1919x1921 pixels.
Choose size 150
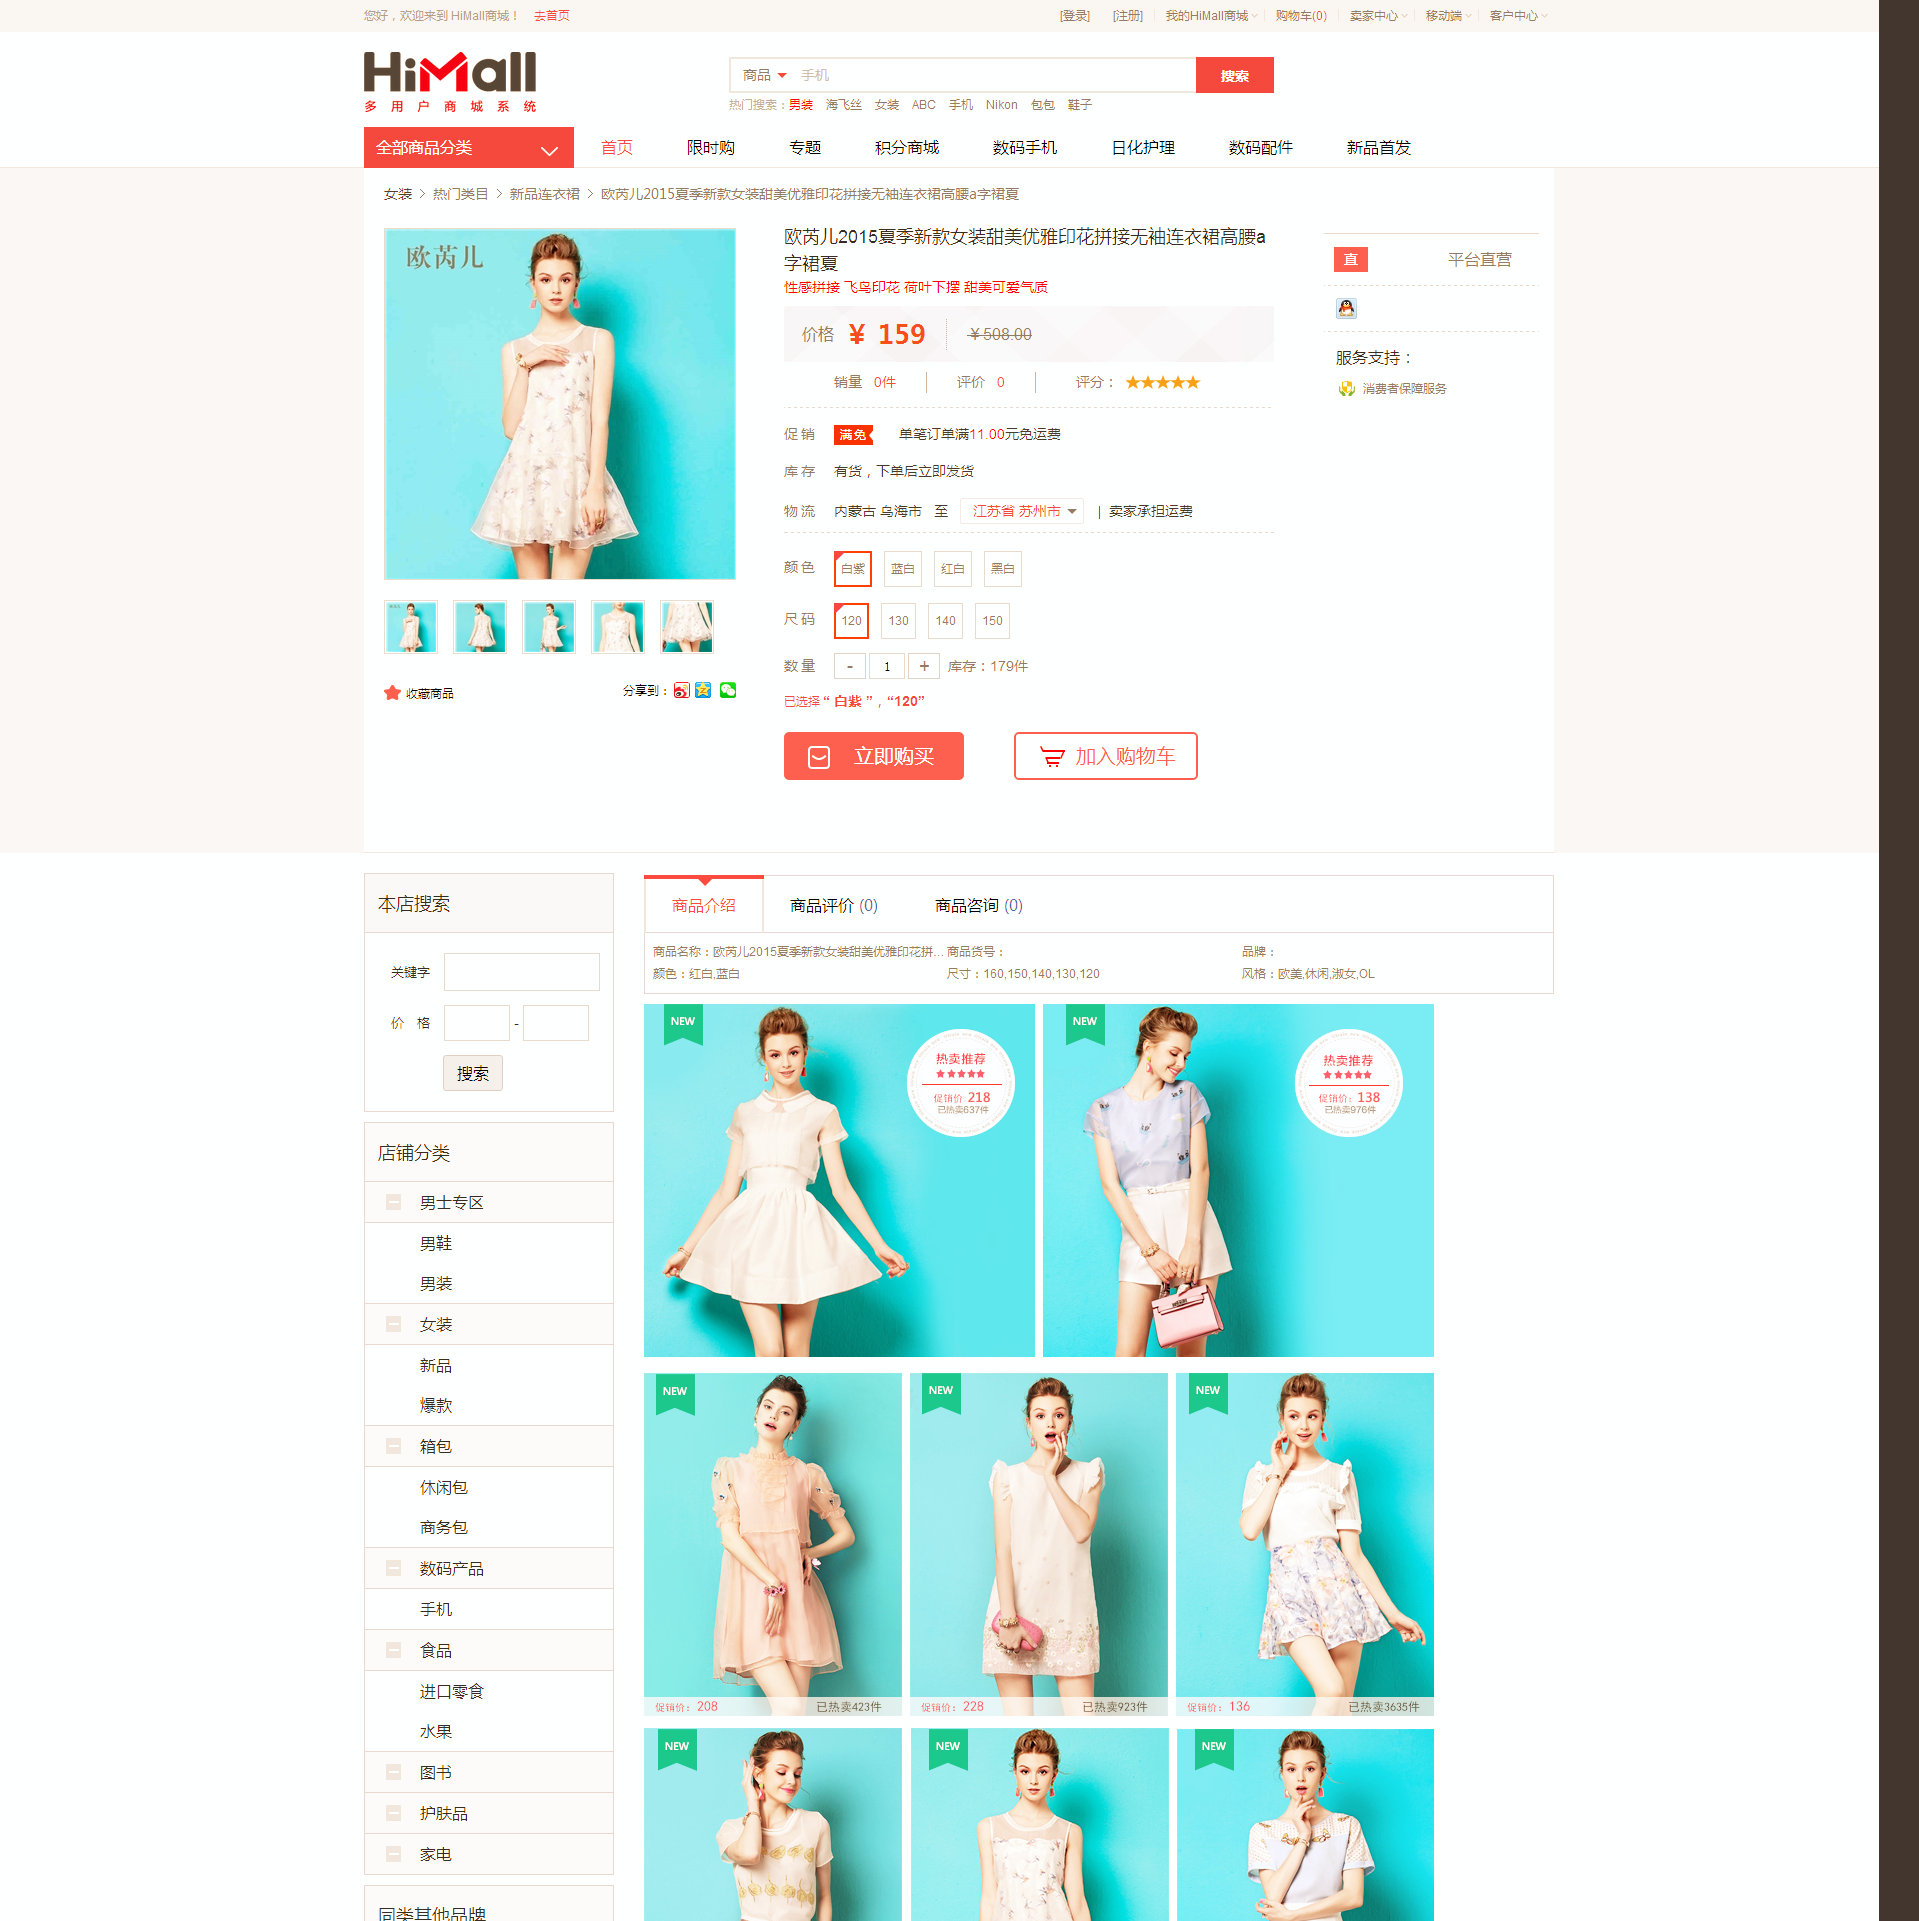tap(992, 621)
